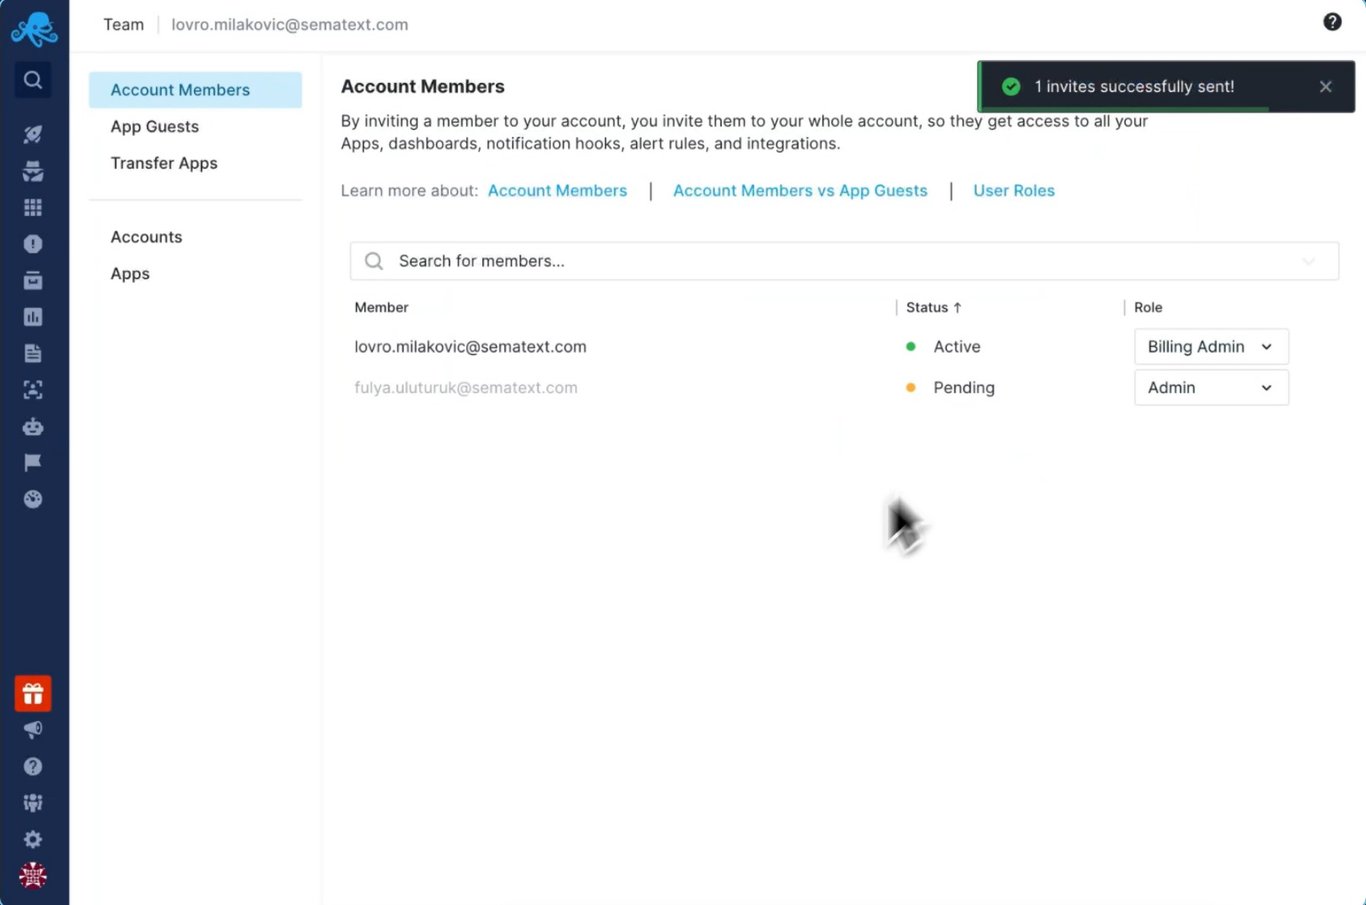
Task: Open the Accounts section
Action: click(147, 237)
